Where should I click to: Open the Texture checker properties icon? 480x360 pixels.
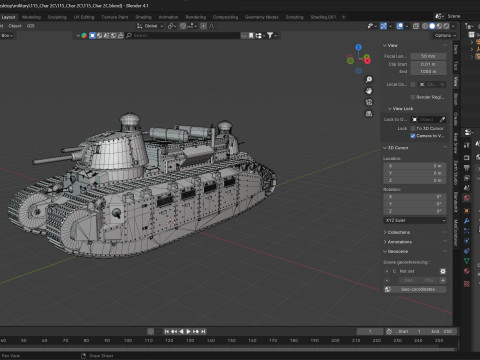(467, 284)
